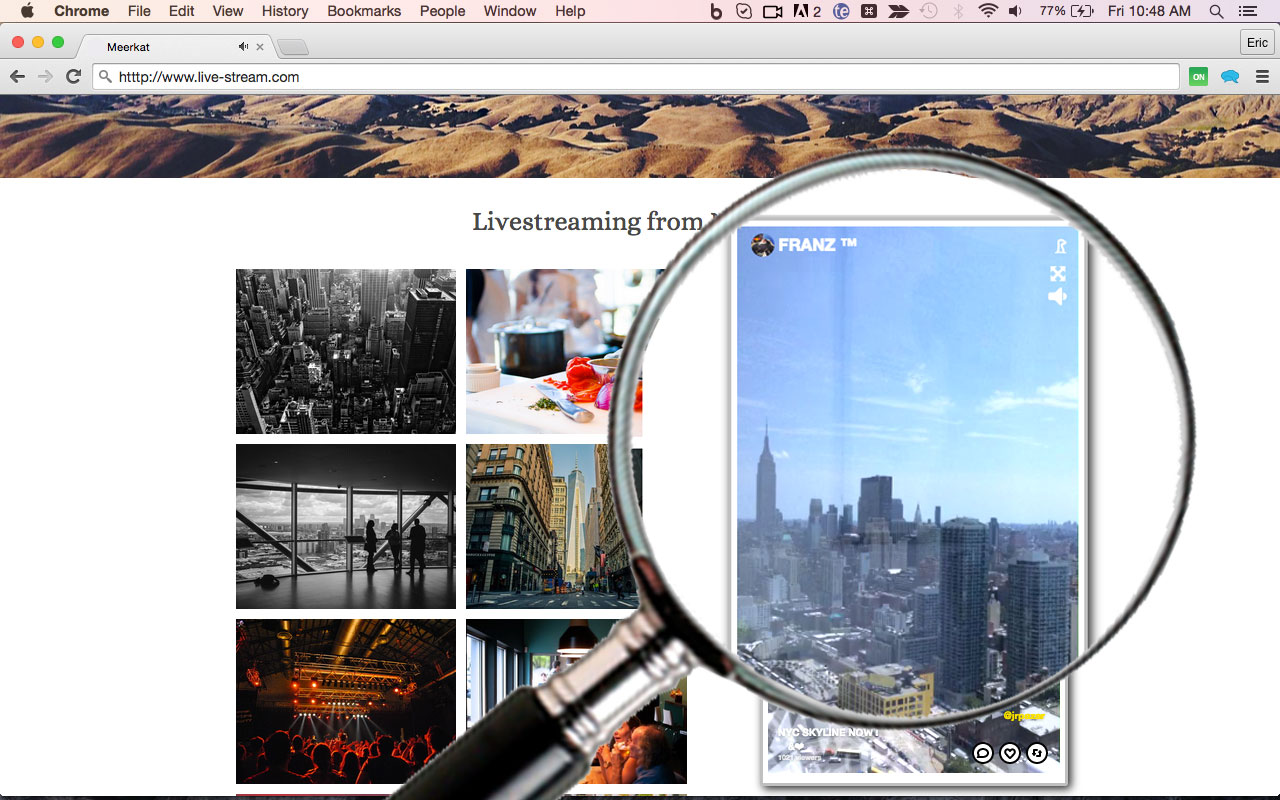This screenshot has height=800, width=1280.
Task: Open Time Machine menu bar icon
Action: tap(929, 11)
